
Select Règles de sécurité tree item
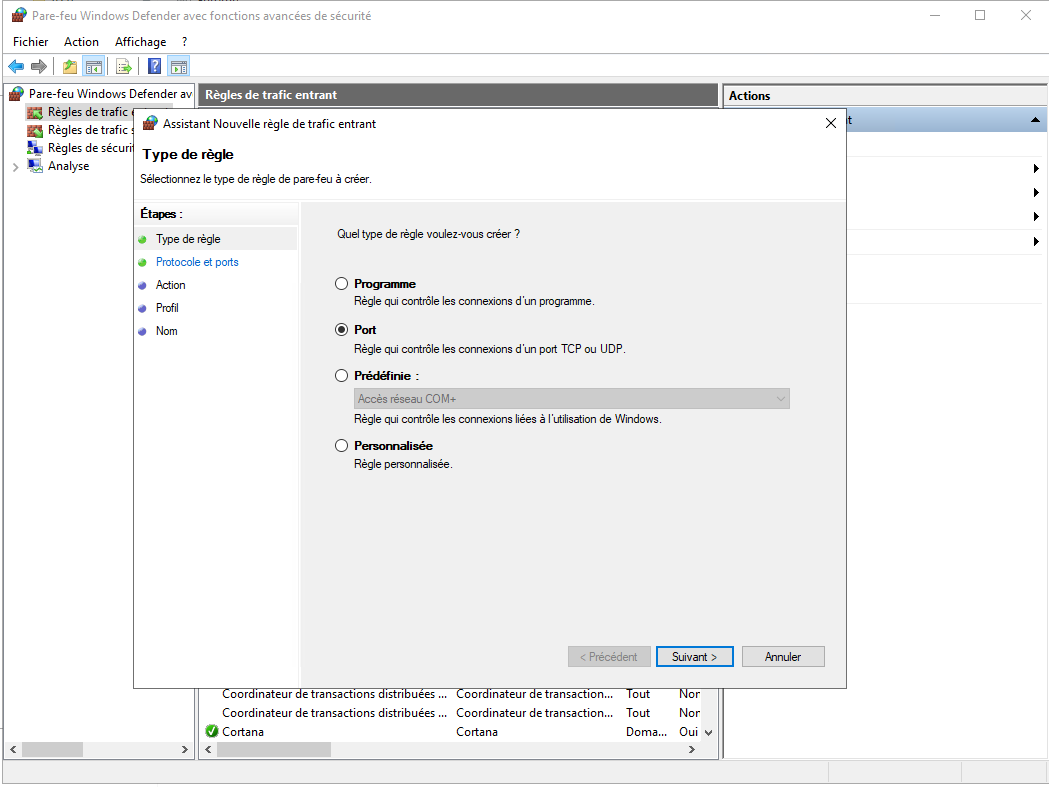pyautogui.click(x=90, y=148)
